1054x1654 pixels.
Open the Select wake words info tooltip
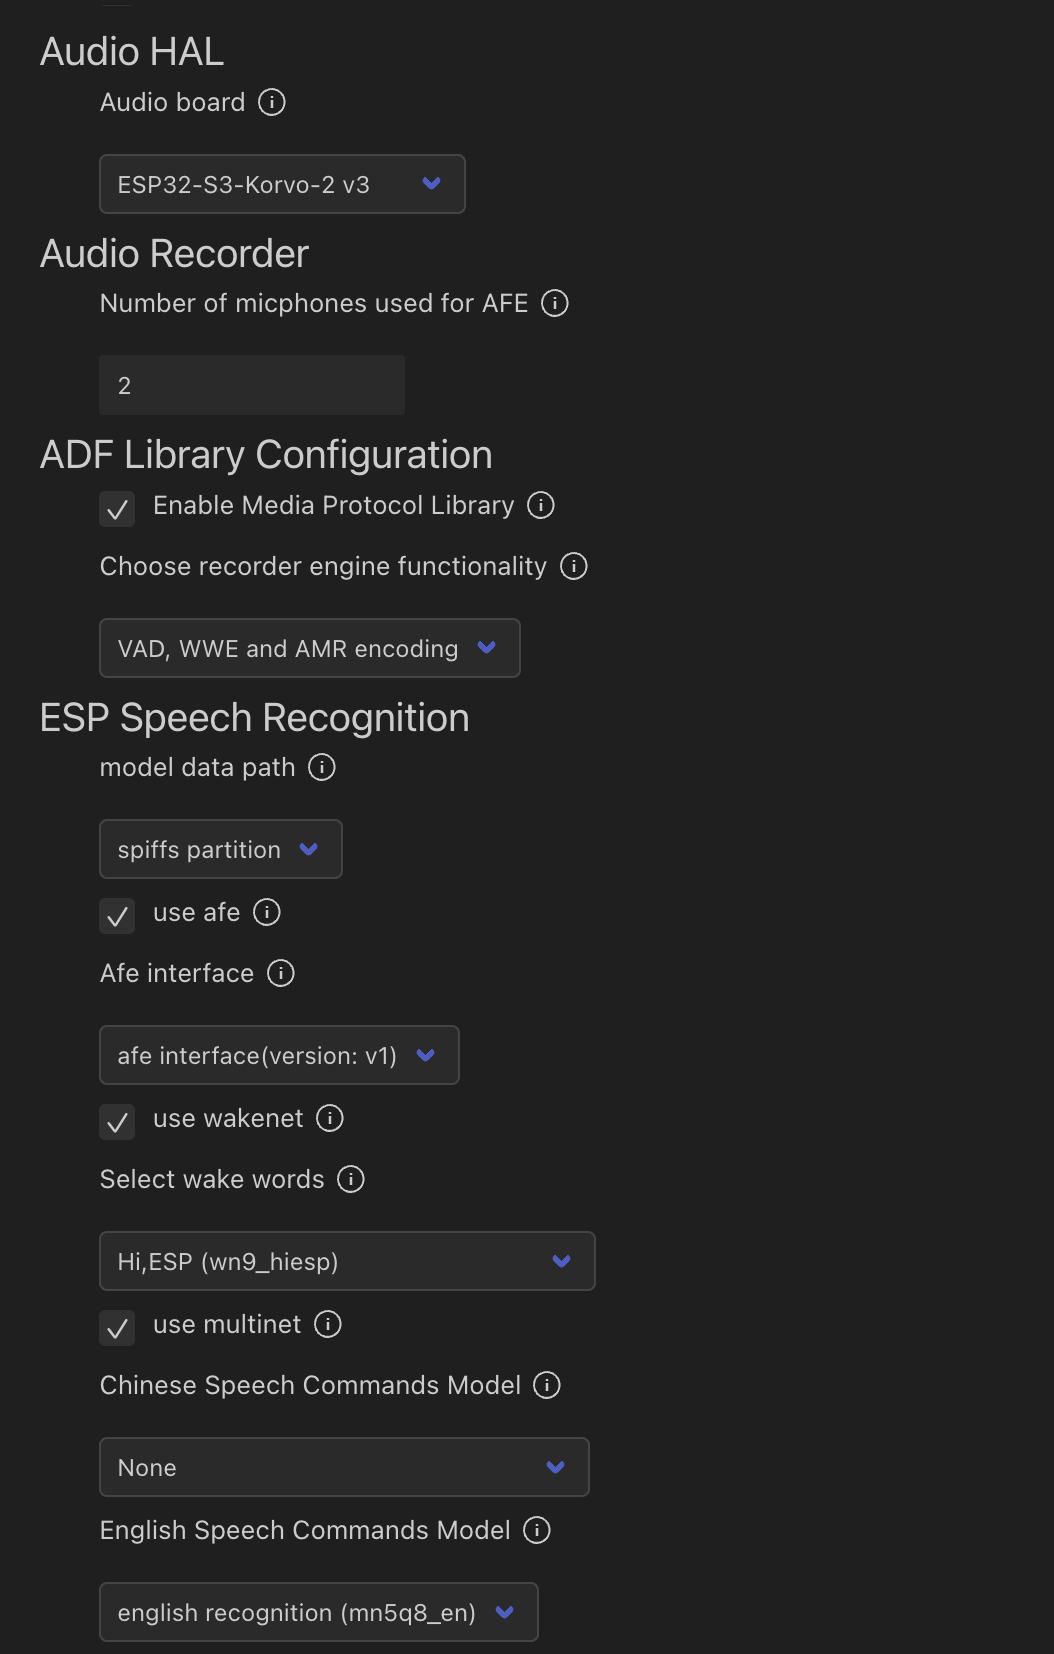[351, 1180]
